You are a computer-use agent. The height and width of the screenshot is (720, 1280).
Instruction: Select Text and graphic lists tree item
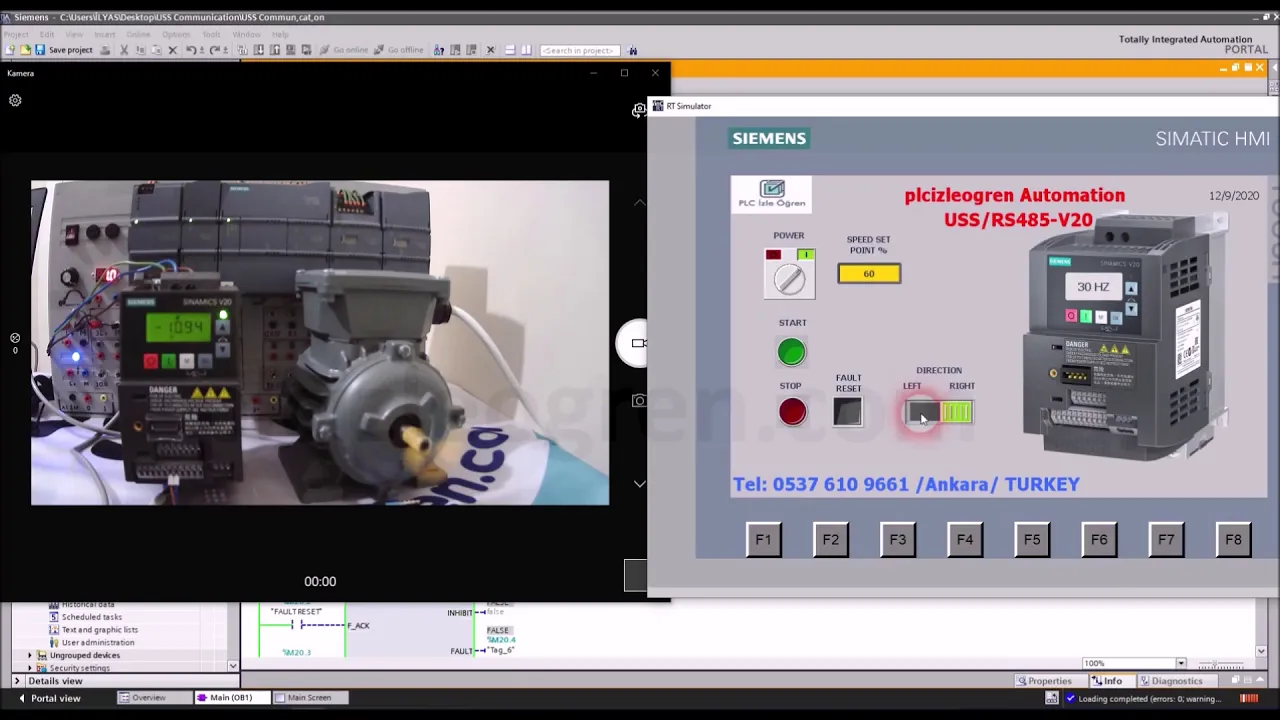tap(99, 630)
